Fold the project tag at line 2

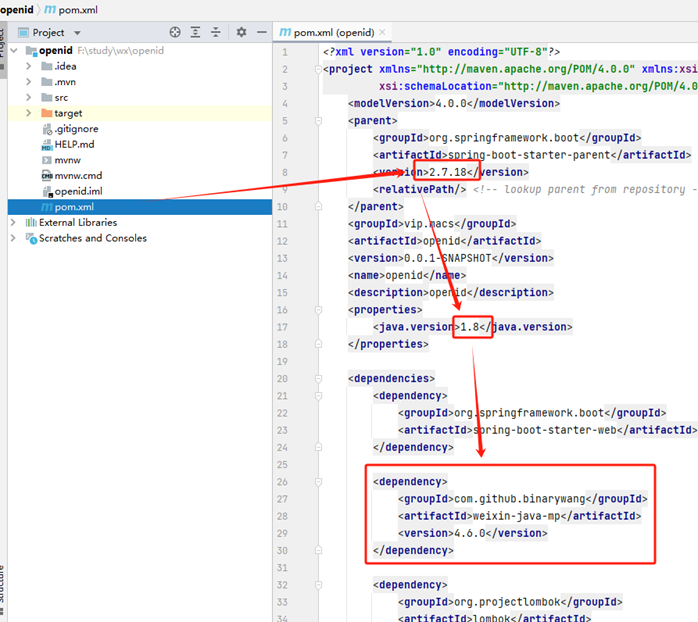pos(318,69)
